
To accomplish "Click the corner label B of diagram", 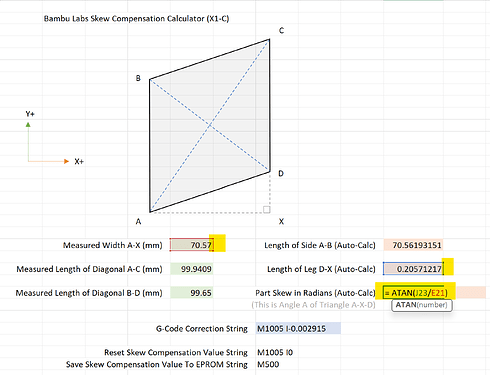I will pyautogui.click(x=138, y=78).
